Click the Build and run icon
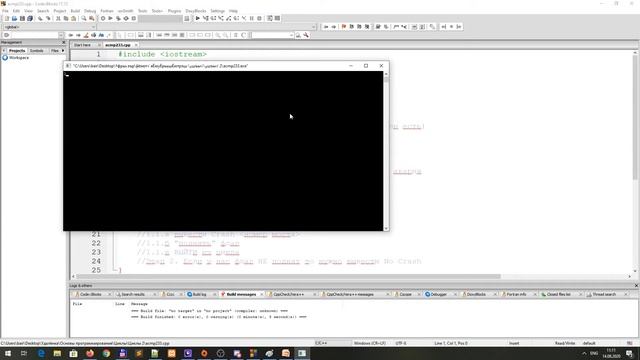The height and width of the screenshot is (360, 640). [118, 18]
